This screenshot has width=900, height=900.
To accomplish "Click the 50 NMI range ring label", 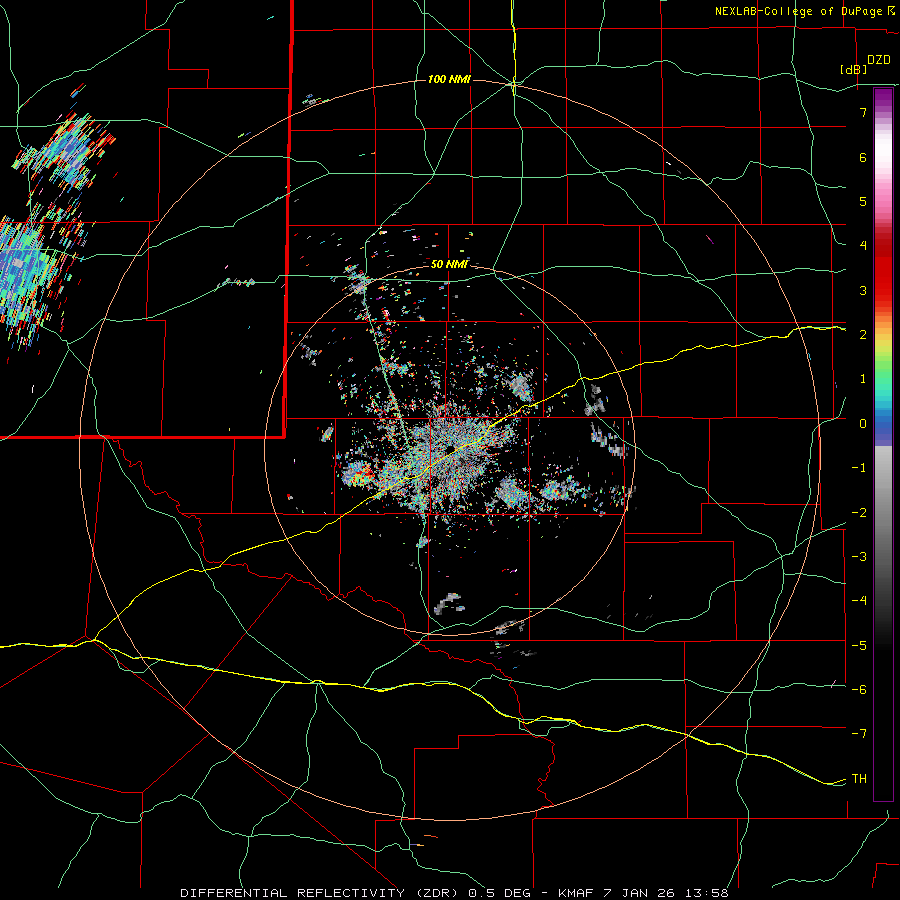I will point(449,264).
